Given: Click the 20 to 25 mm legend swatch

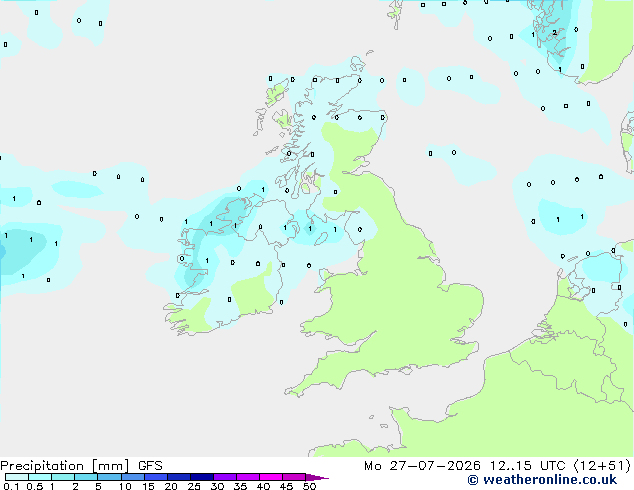Looking at the screenshot, I should 179,477.
